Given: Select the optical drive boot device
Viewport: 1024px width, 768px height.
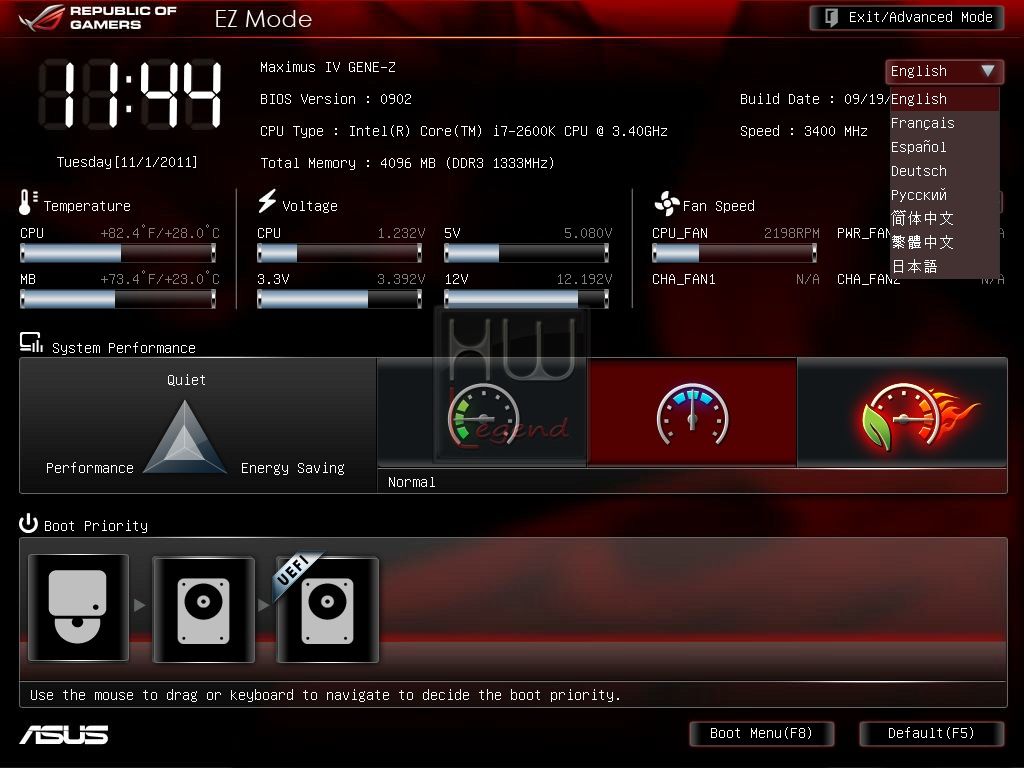Looking at the screenshot, I should tap(78, 608).
